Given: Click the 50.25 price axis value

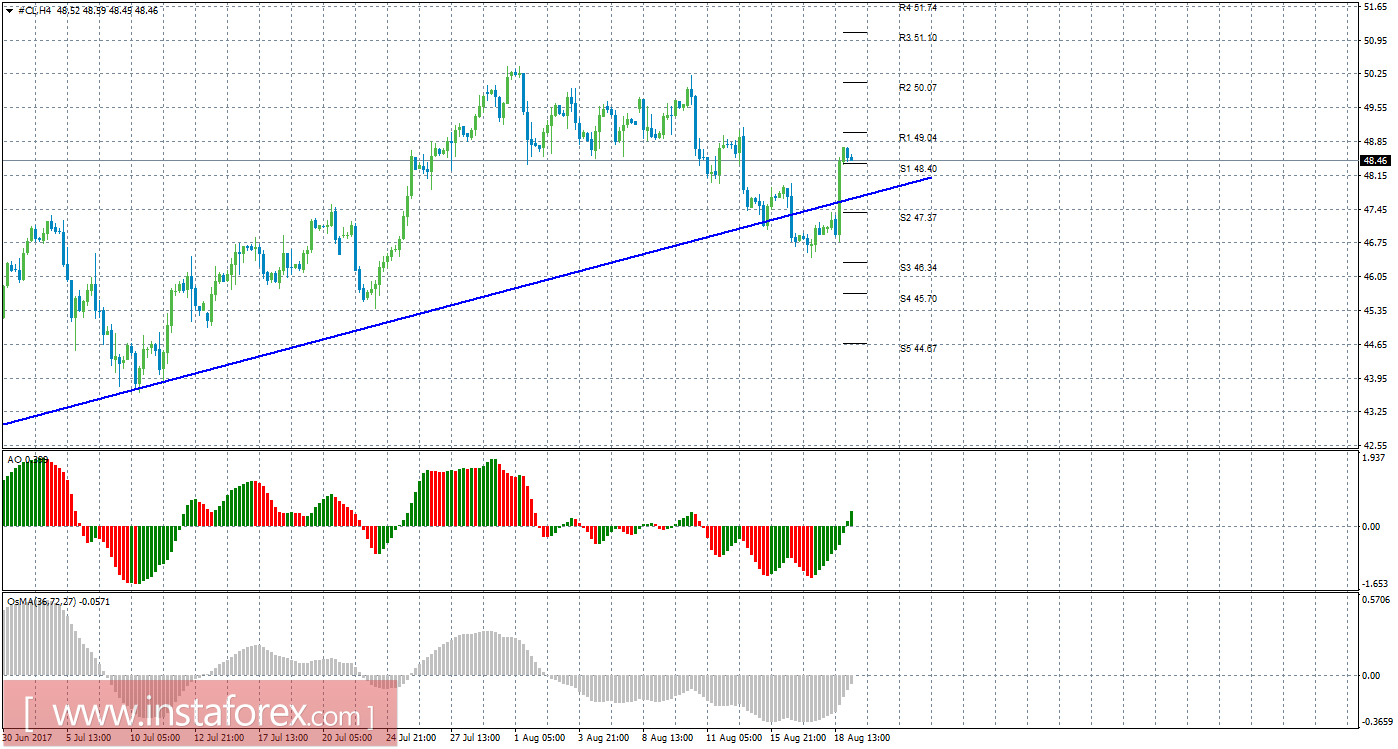Looking at the screenshot, I should tap(1375, 74).
